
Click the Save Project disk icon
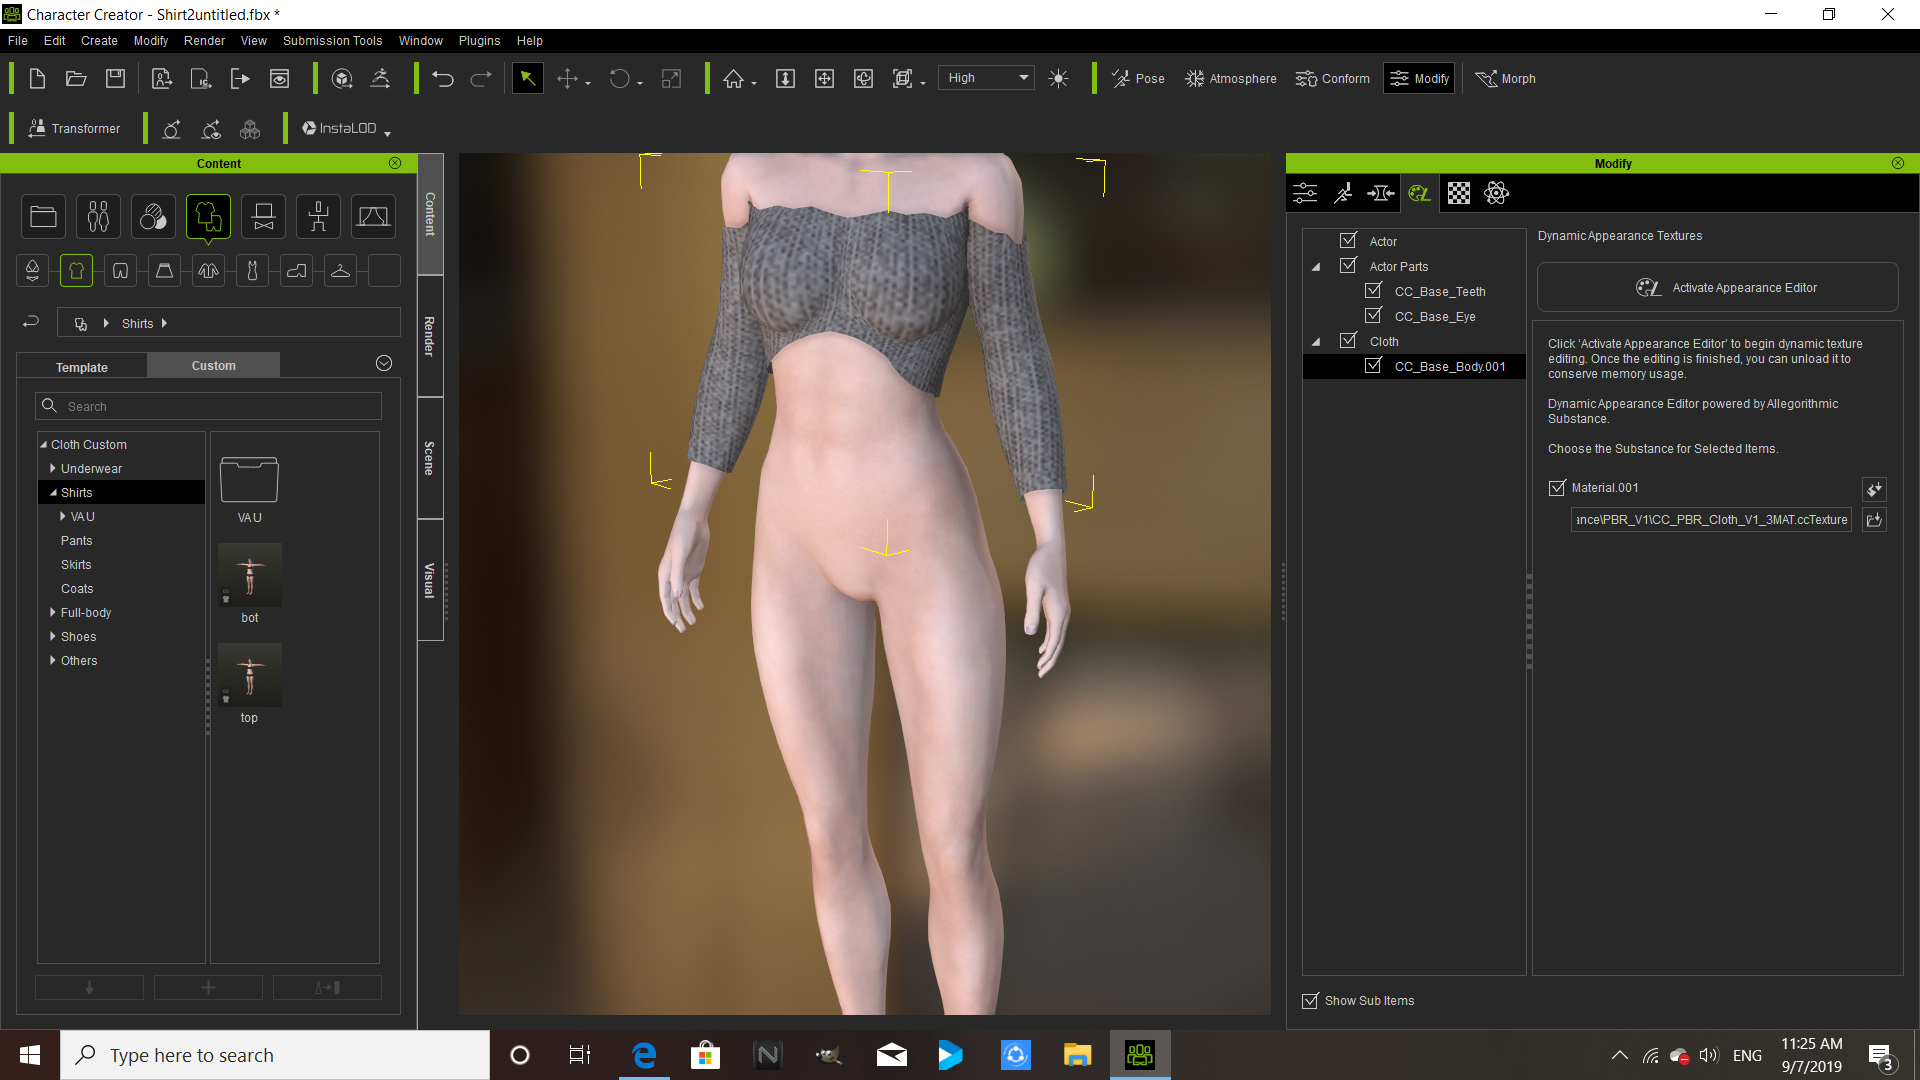[x=116, y=79]
